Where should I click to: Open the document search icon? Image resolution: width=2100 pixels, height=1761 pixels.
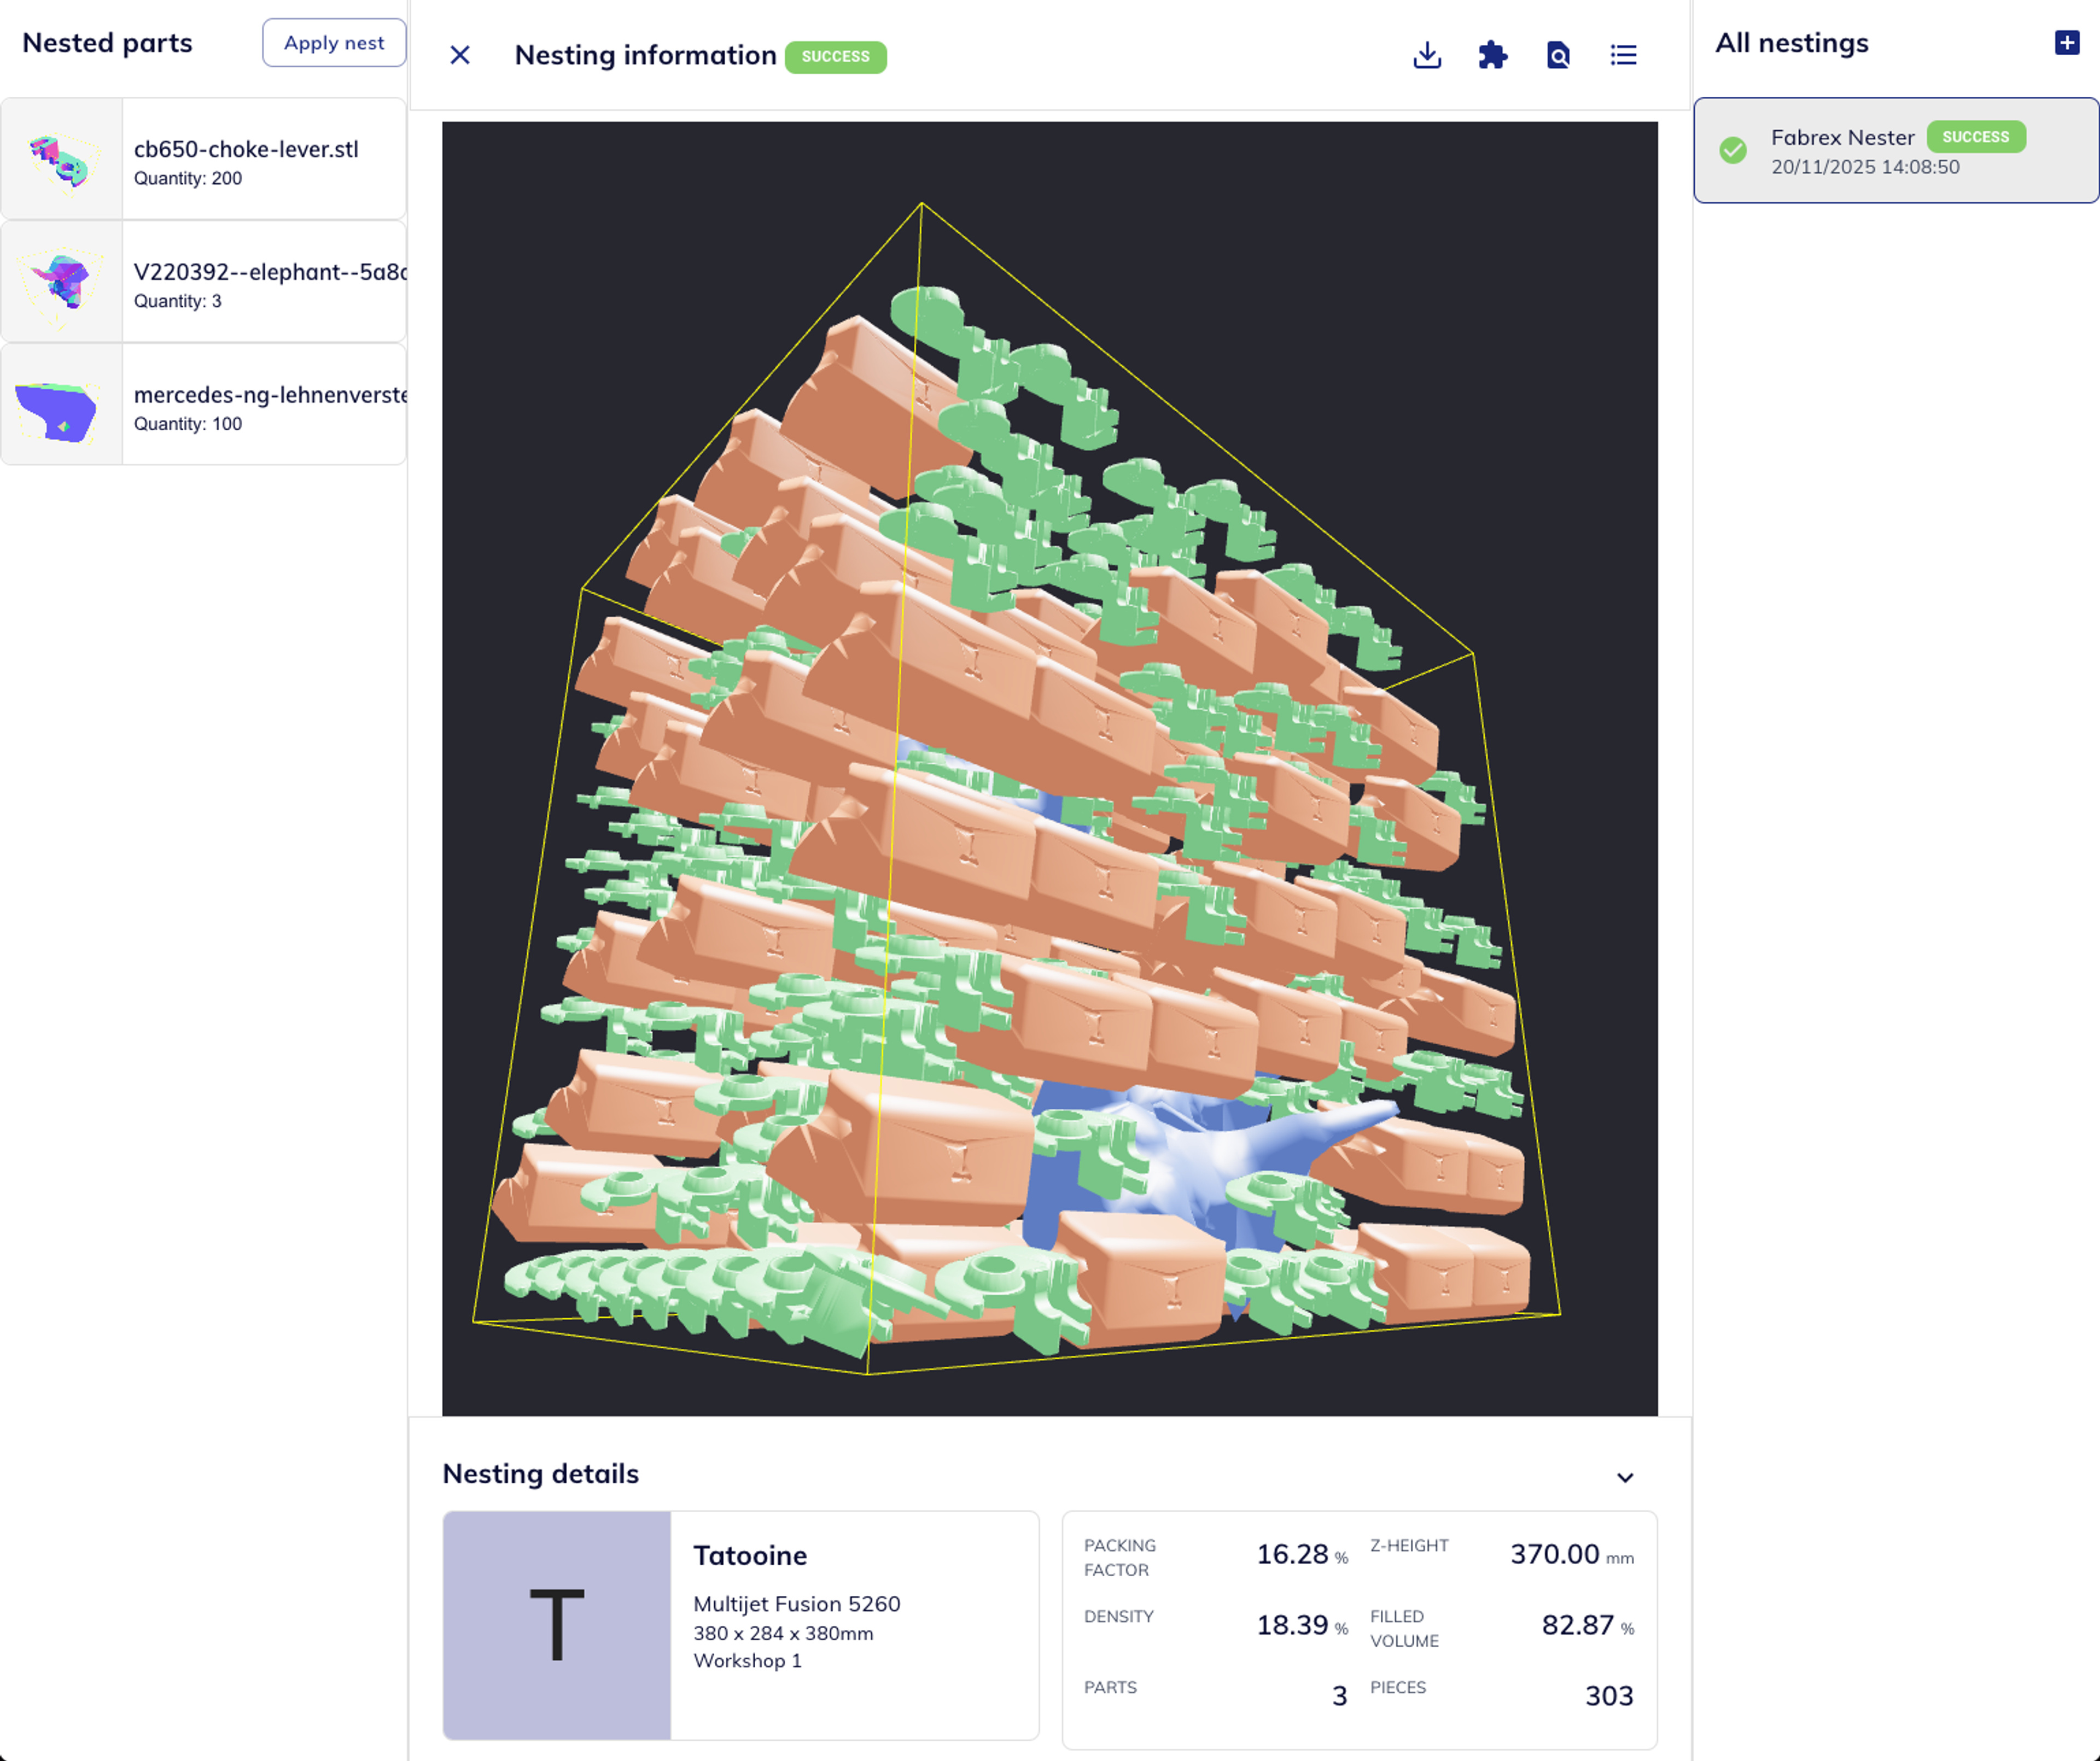(1558, 55)
